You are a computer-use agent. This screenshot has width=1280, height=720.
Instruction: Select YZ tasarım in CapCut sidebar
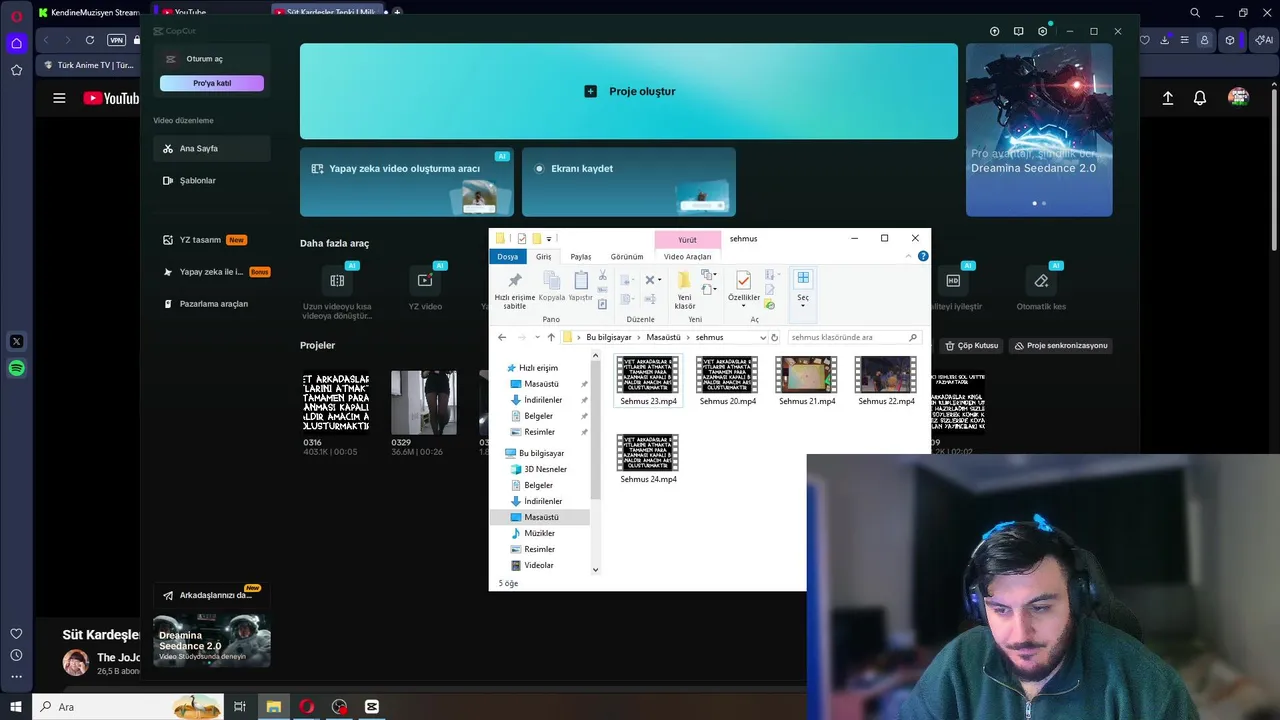[211, 240]
